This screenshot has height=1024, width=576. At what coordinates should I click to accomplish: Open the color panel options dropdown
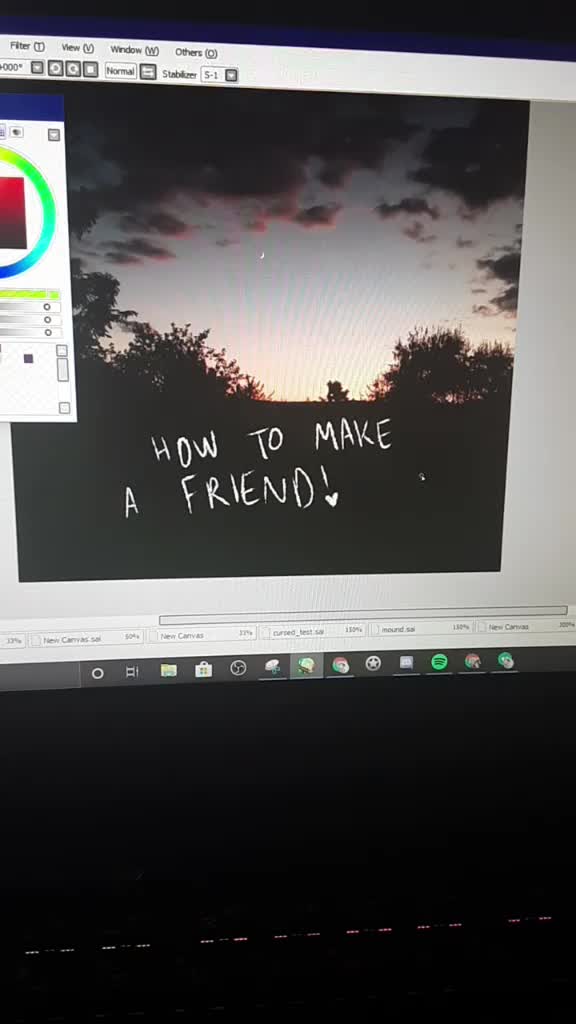pos(54,135)
